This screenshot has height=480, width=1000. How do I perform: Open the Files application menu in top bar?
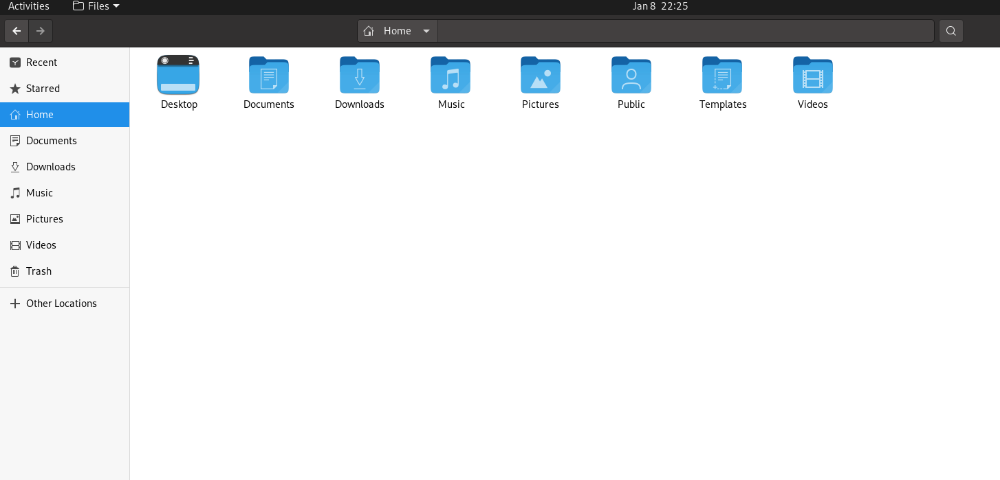96,6
